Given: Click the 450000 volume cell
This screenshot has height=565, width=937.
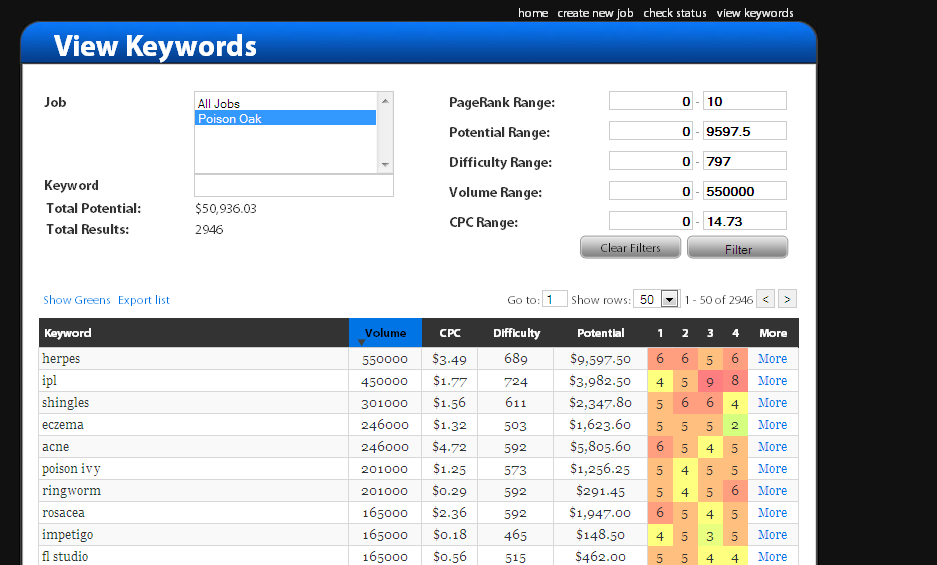Looking at the screenshot, I should (385, 381).
